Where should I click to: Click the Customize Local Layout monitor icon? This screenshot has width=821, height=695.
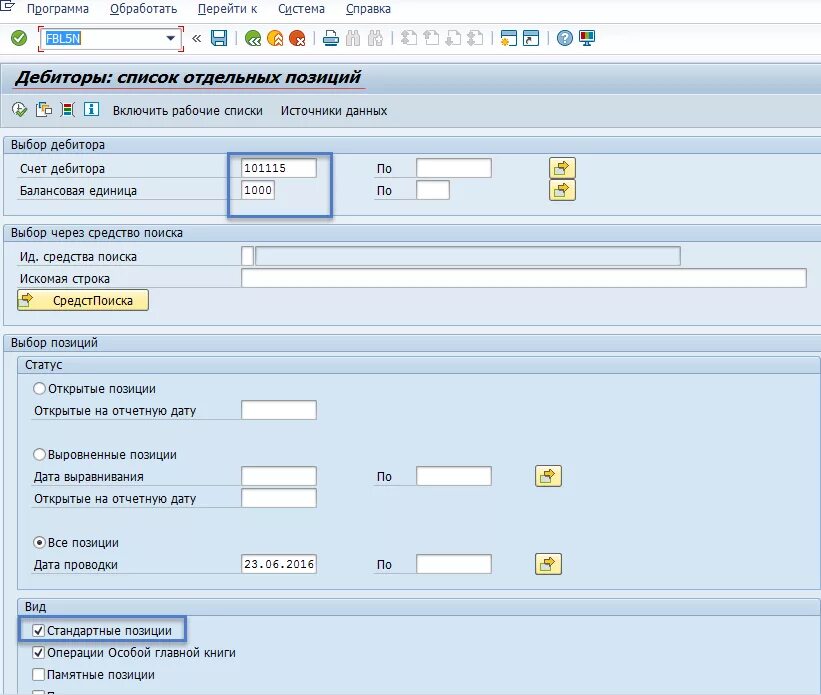587,38
